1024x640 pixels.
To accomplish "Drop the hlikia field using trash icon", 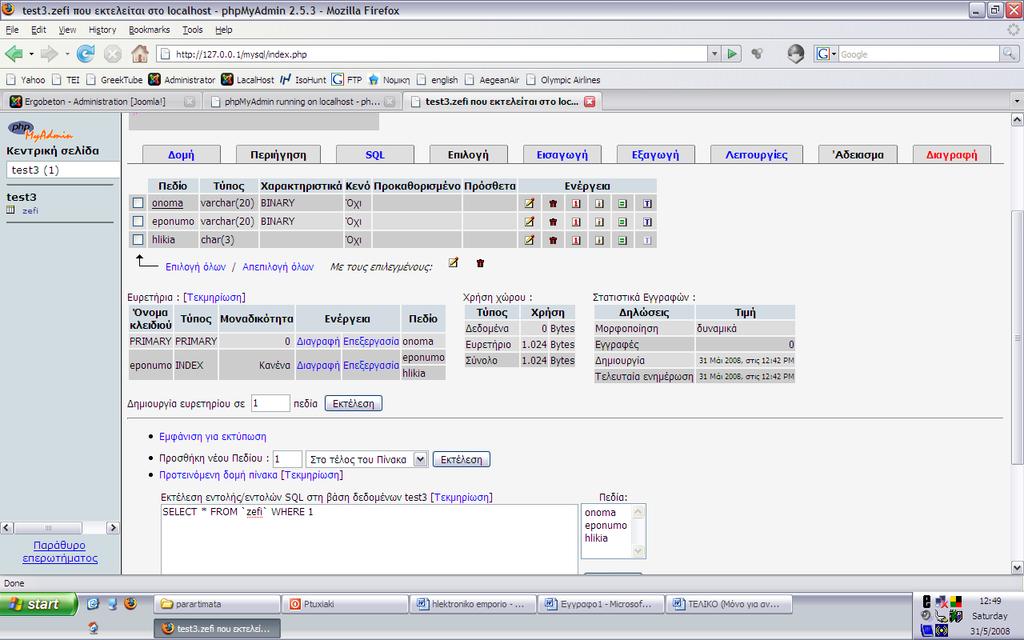I will [553, 240].
